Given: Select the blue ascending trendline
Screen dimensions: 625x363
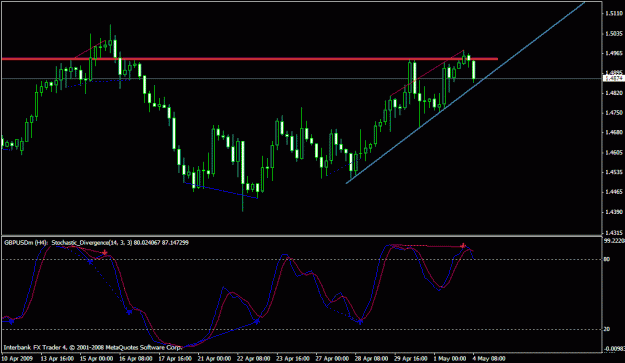Looking at the screenshot, I should click(465, 93).
